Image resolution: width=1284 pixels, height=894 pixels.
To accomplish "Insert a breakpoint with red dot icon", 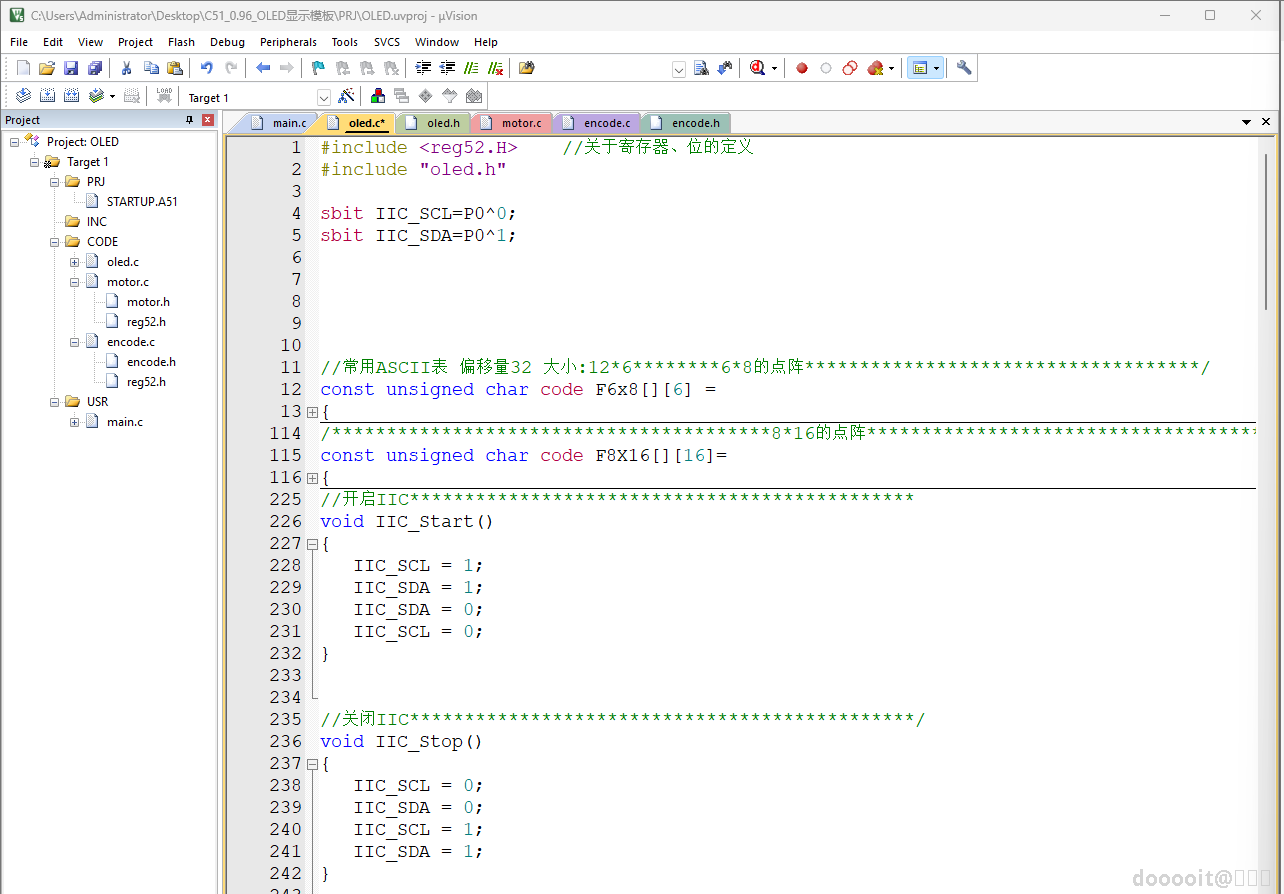I will pos(801,68).
